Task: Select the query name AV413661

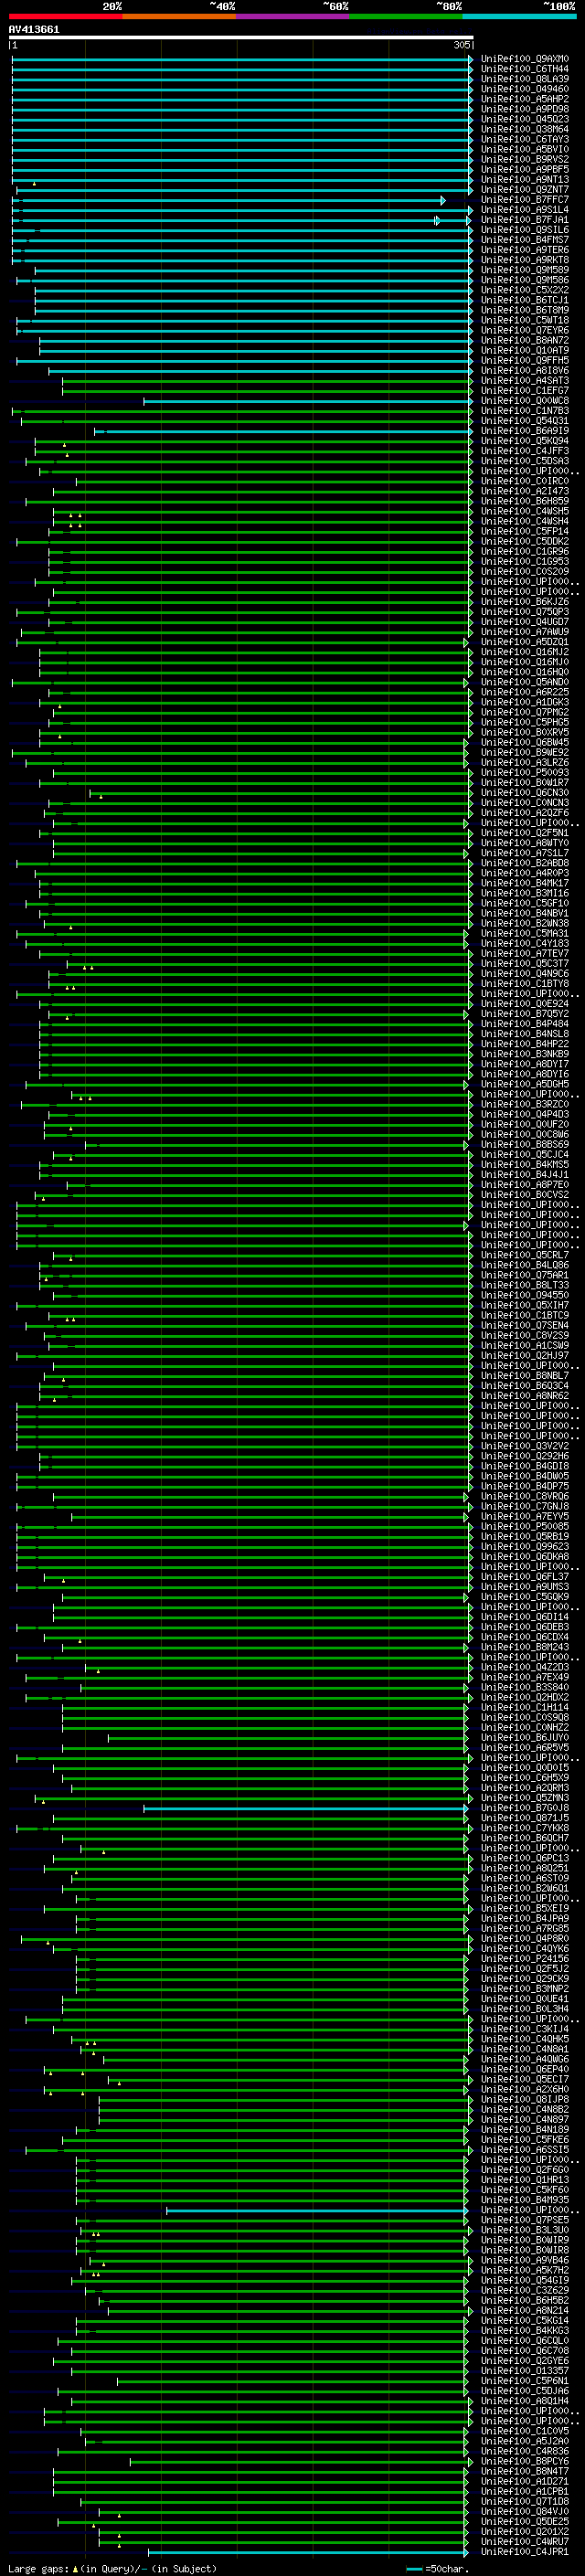Action: click(x=34, y=29)
